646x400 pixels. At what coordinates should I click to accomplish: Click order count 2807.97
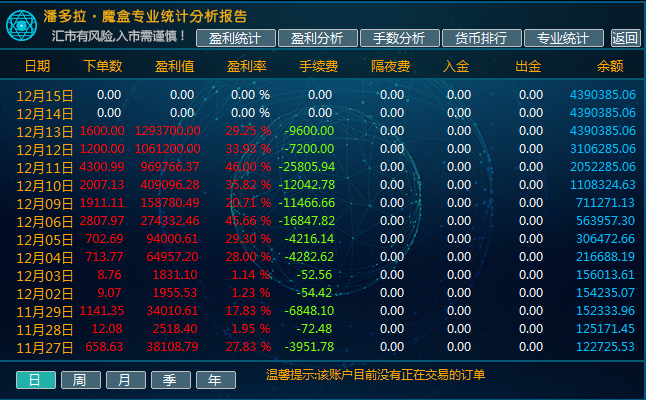click(x=102, y=221)
